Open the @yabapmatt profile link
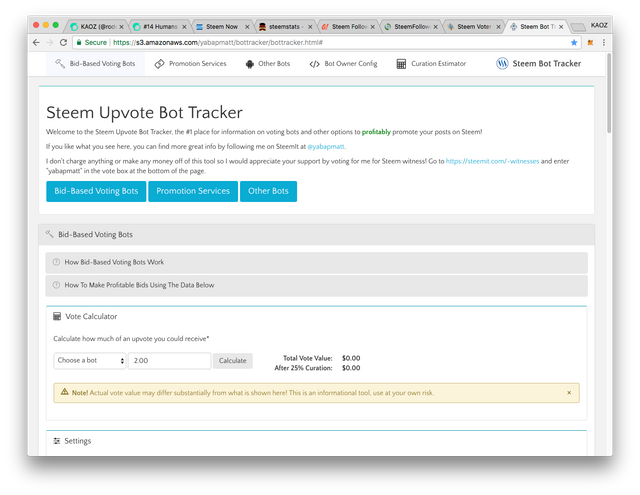Viewport: 640px width, 495px height. 326,147
